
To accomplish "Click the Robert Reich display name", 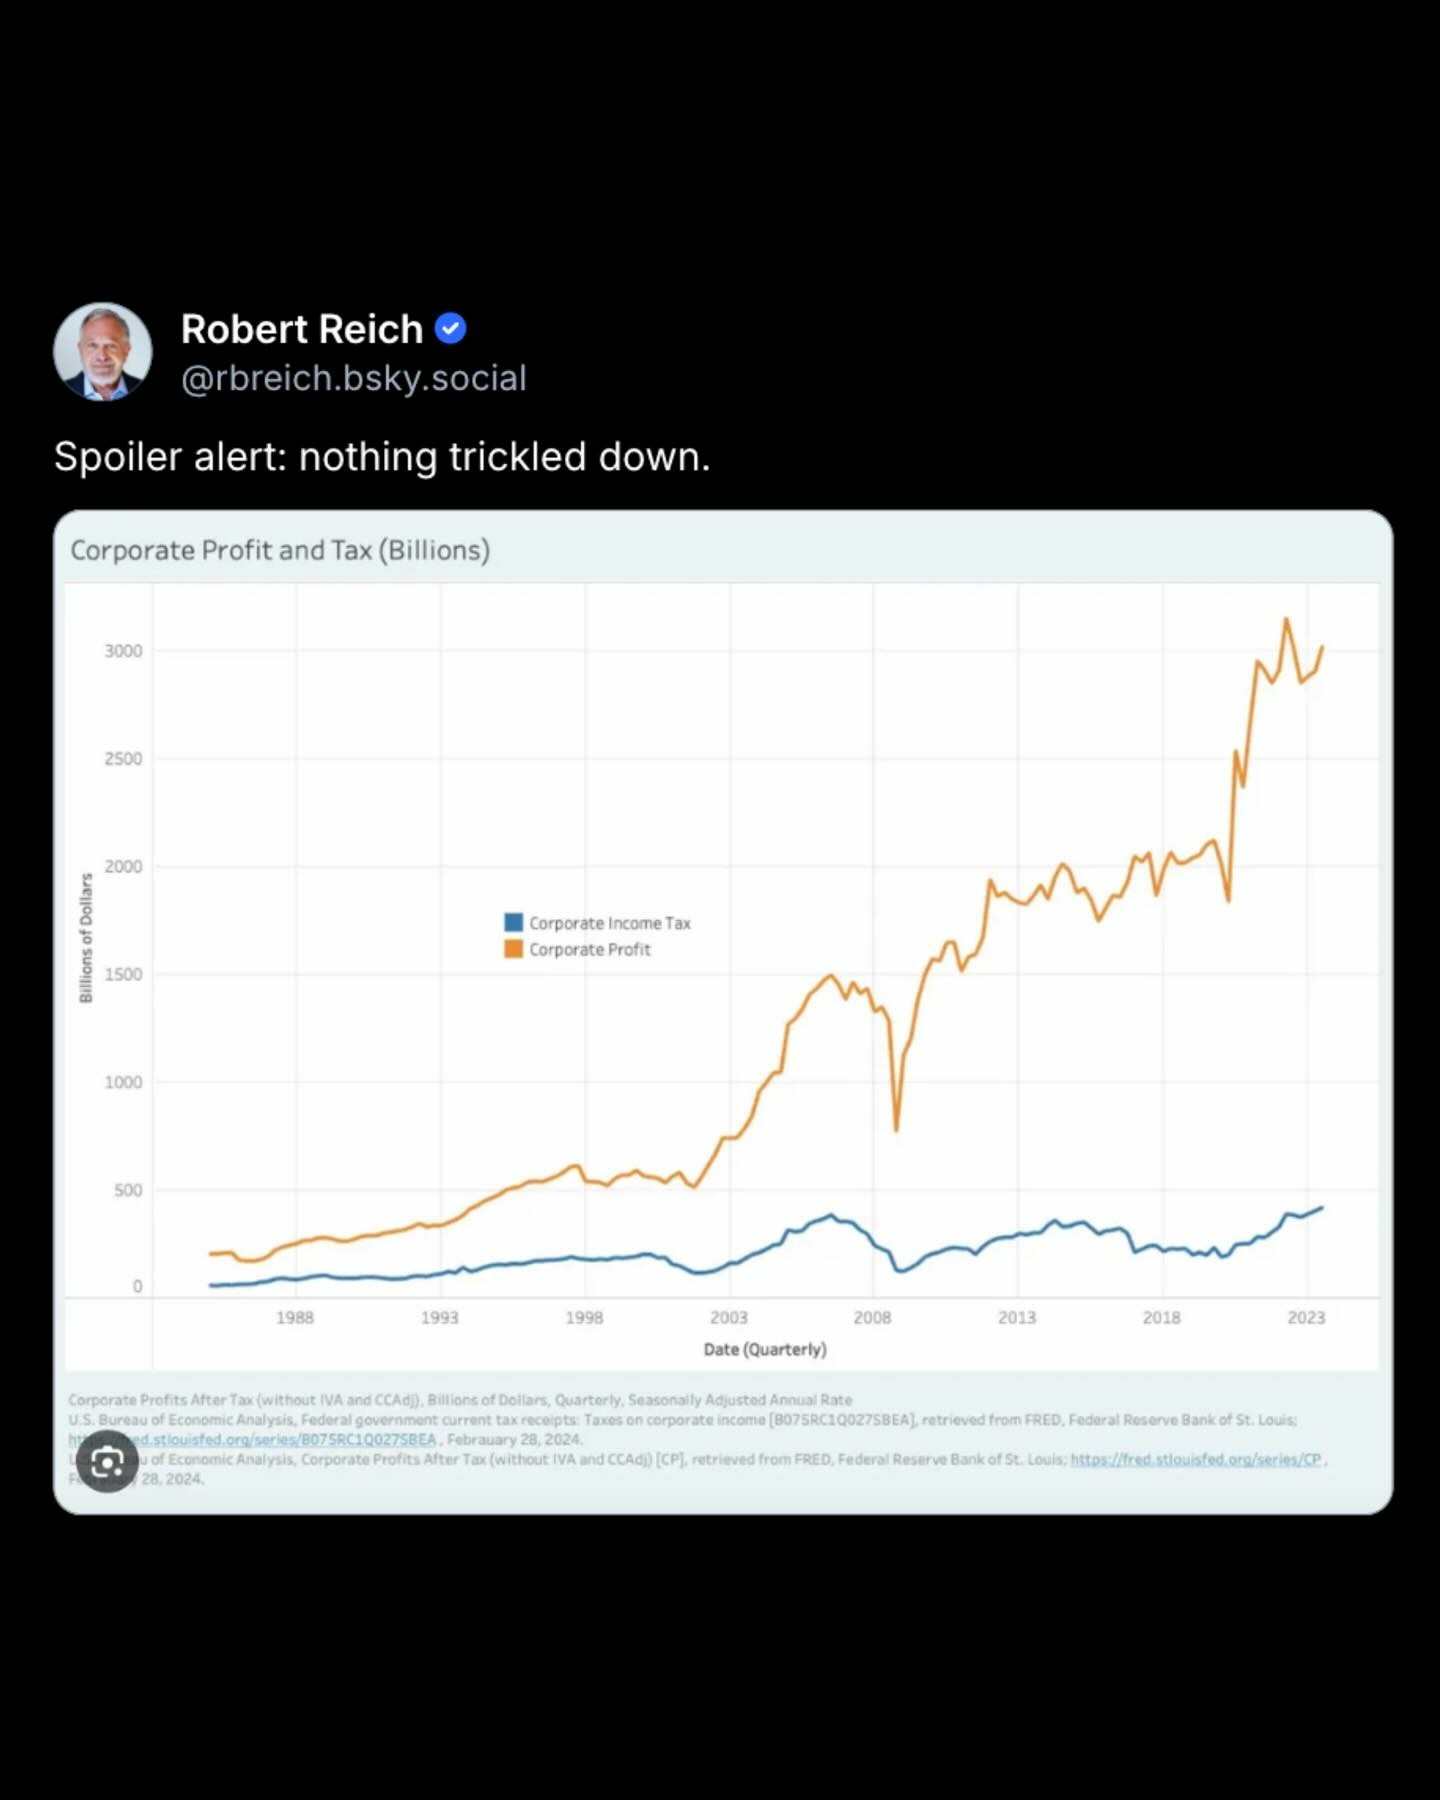I will pyautogui.click(x=302, y=329).
